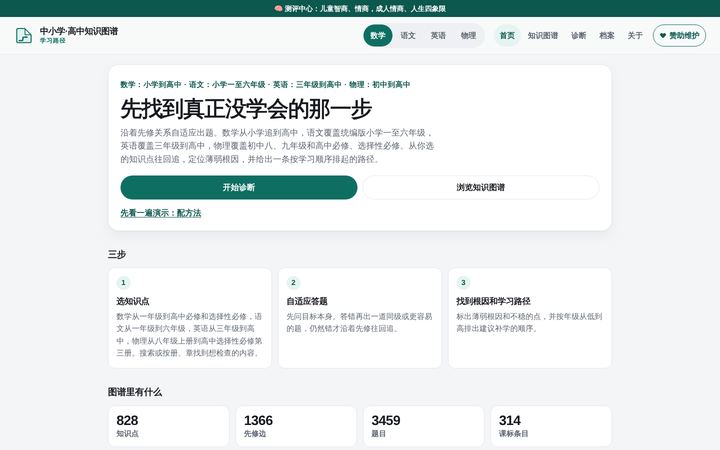Viewport: 720px width, 450px height.
Task: Open the 首页 nav item
Action: pos(507,35)
